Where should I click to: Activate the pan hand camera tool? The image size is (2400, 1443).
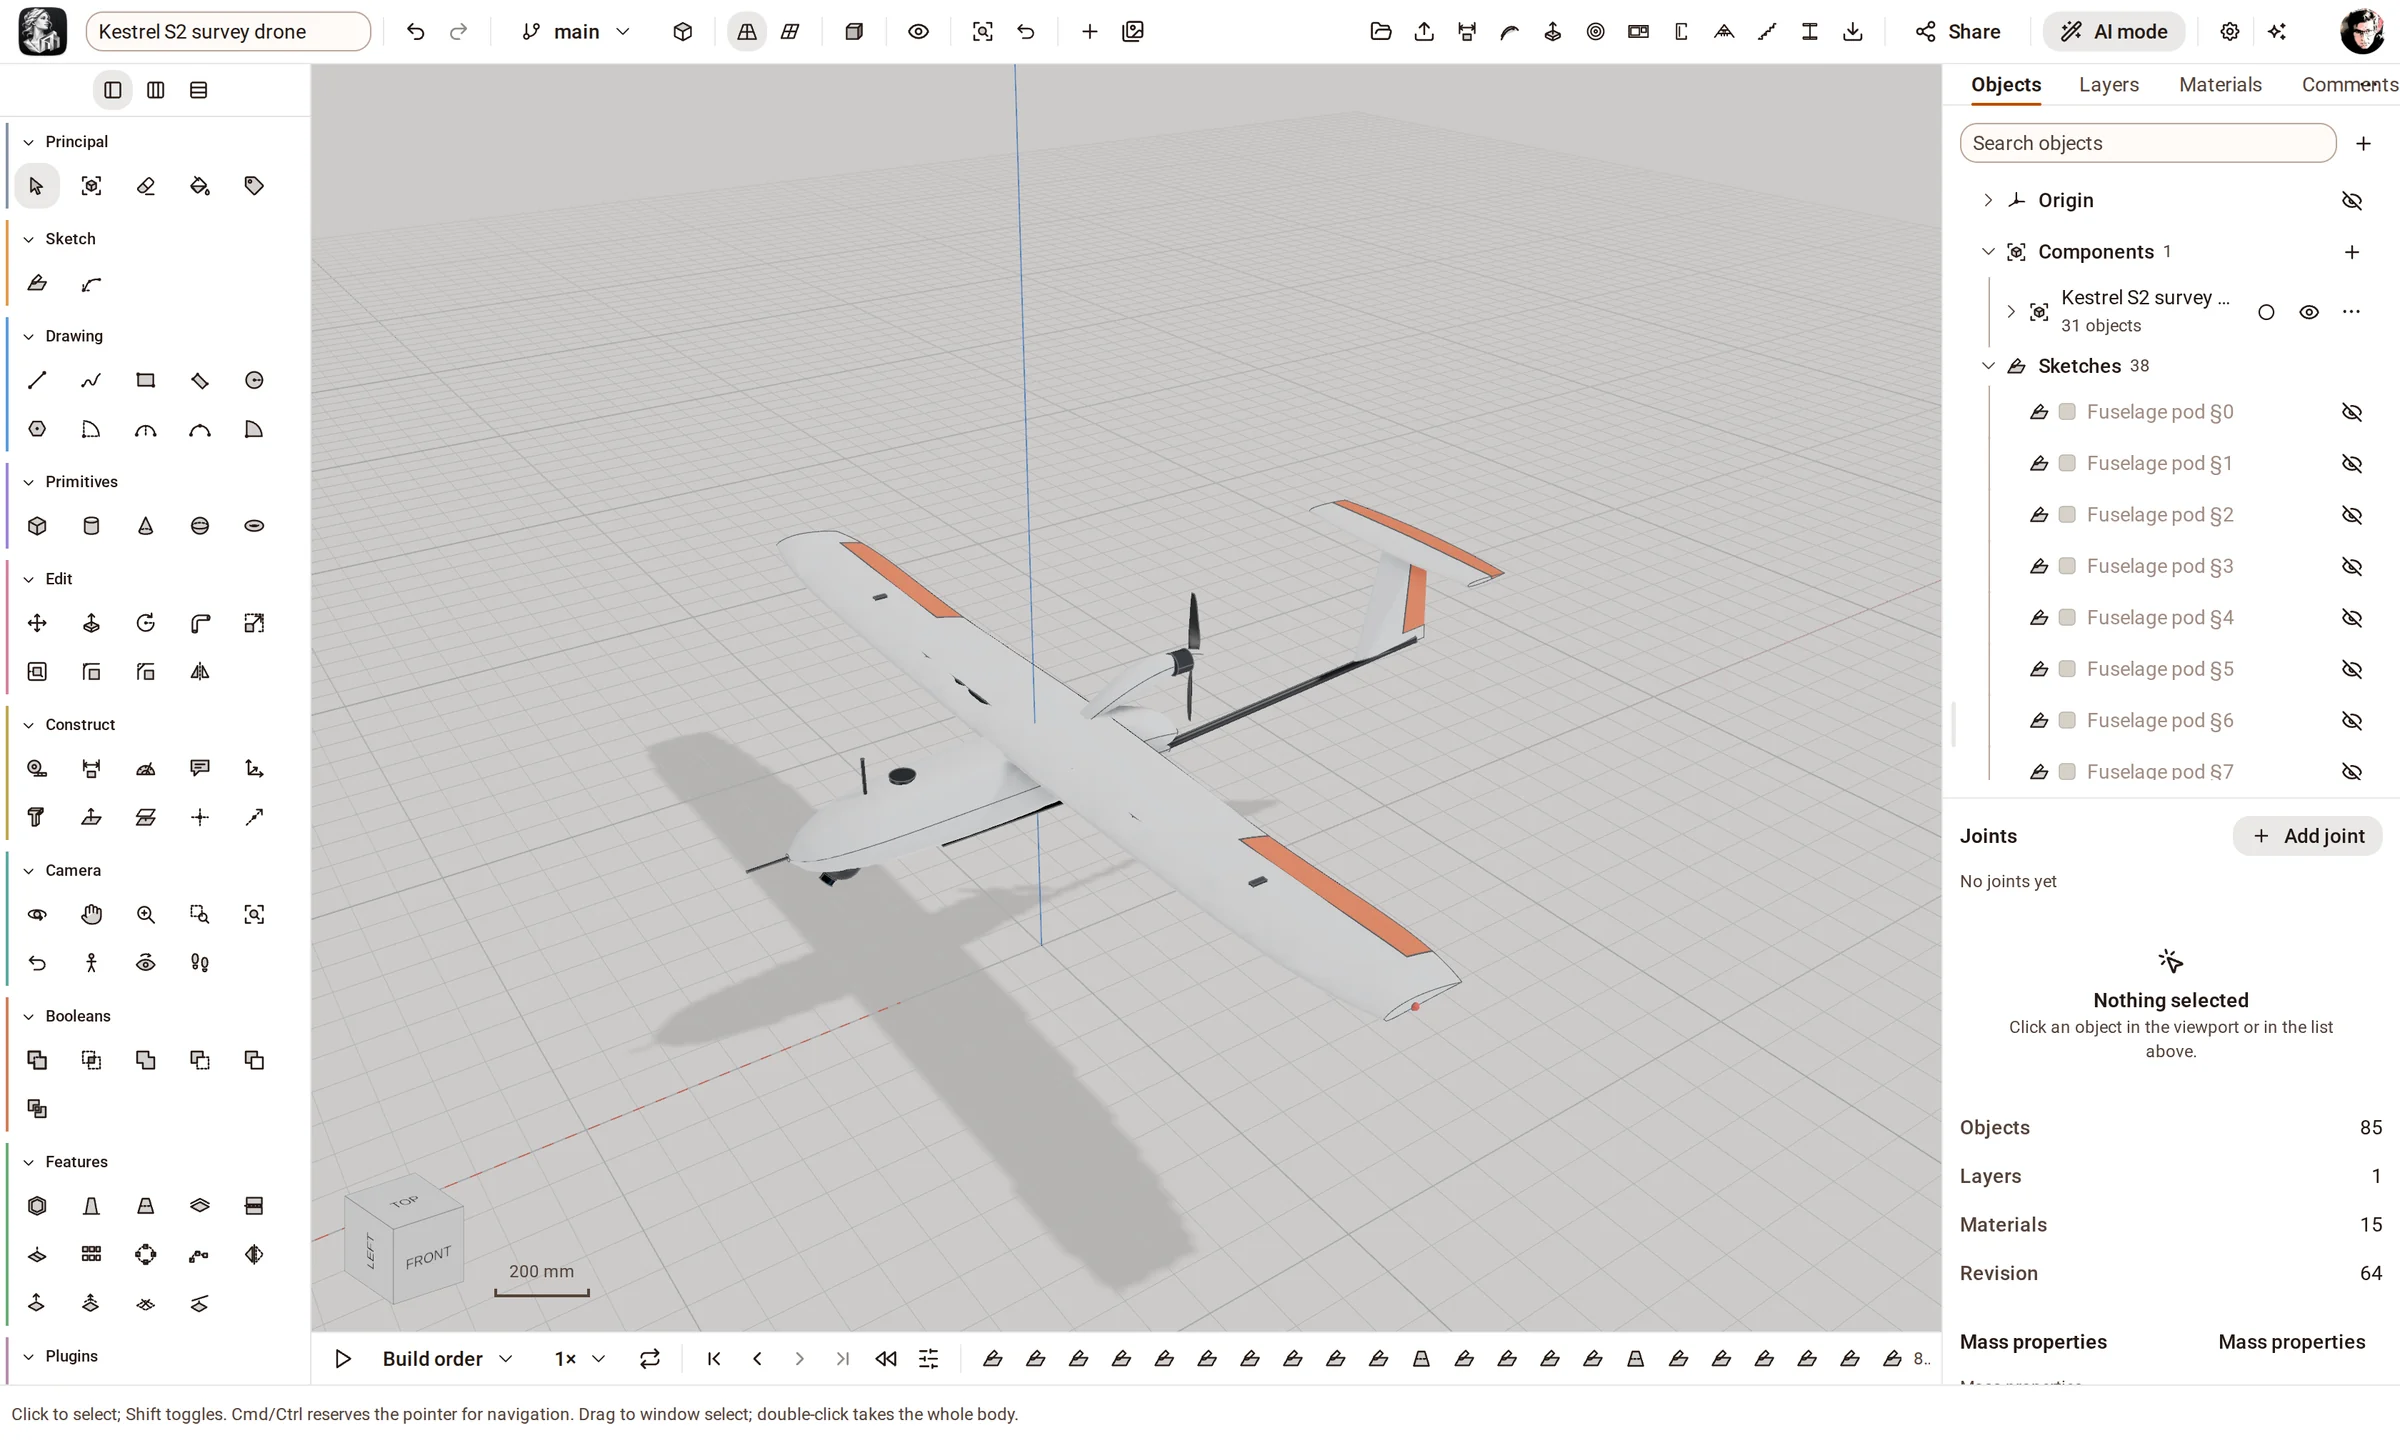pyautogui.click(x=91, y=914)
